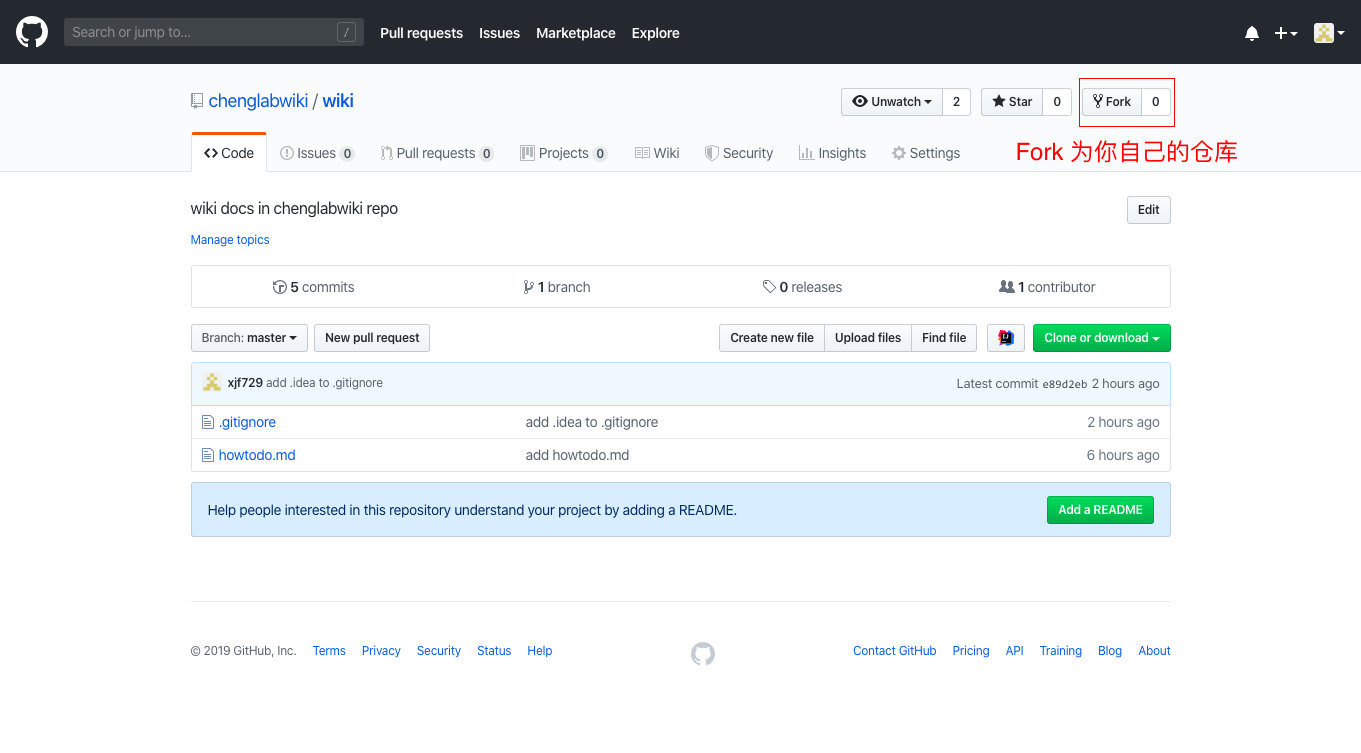Open Explore in top navigation
Viewport: 1361px width, 753px height.
(x=655, y=33)
